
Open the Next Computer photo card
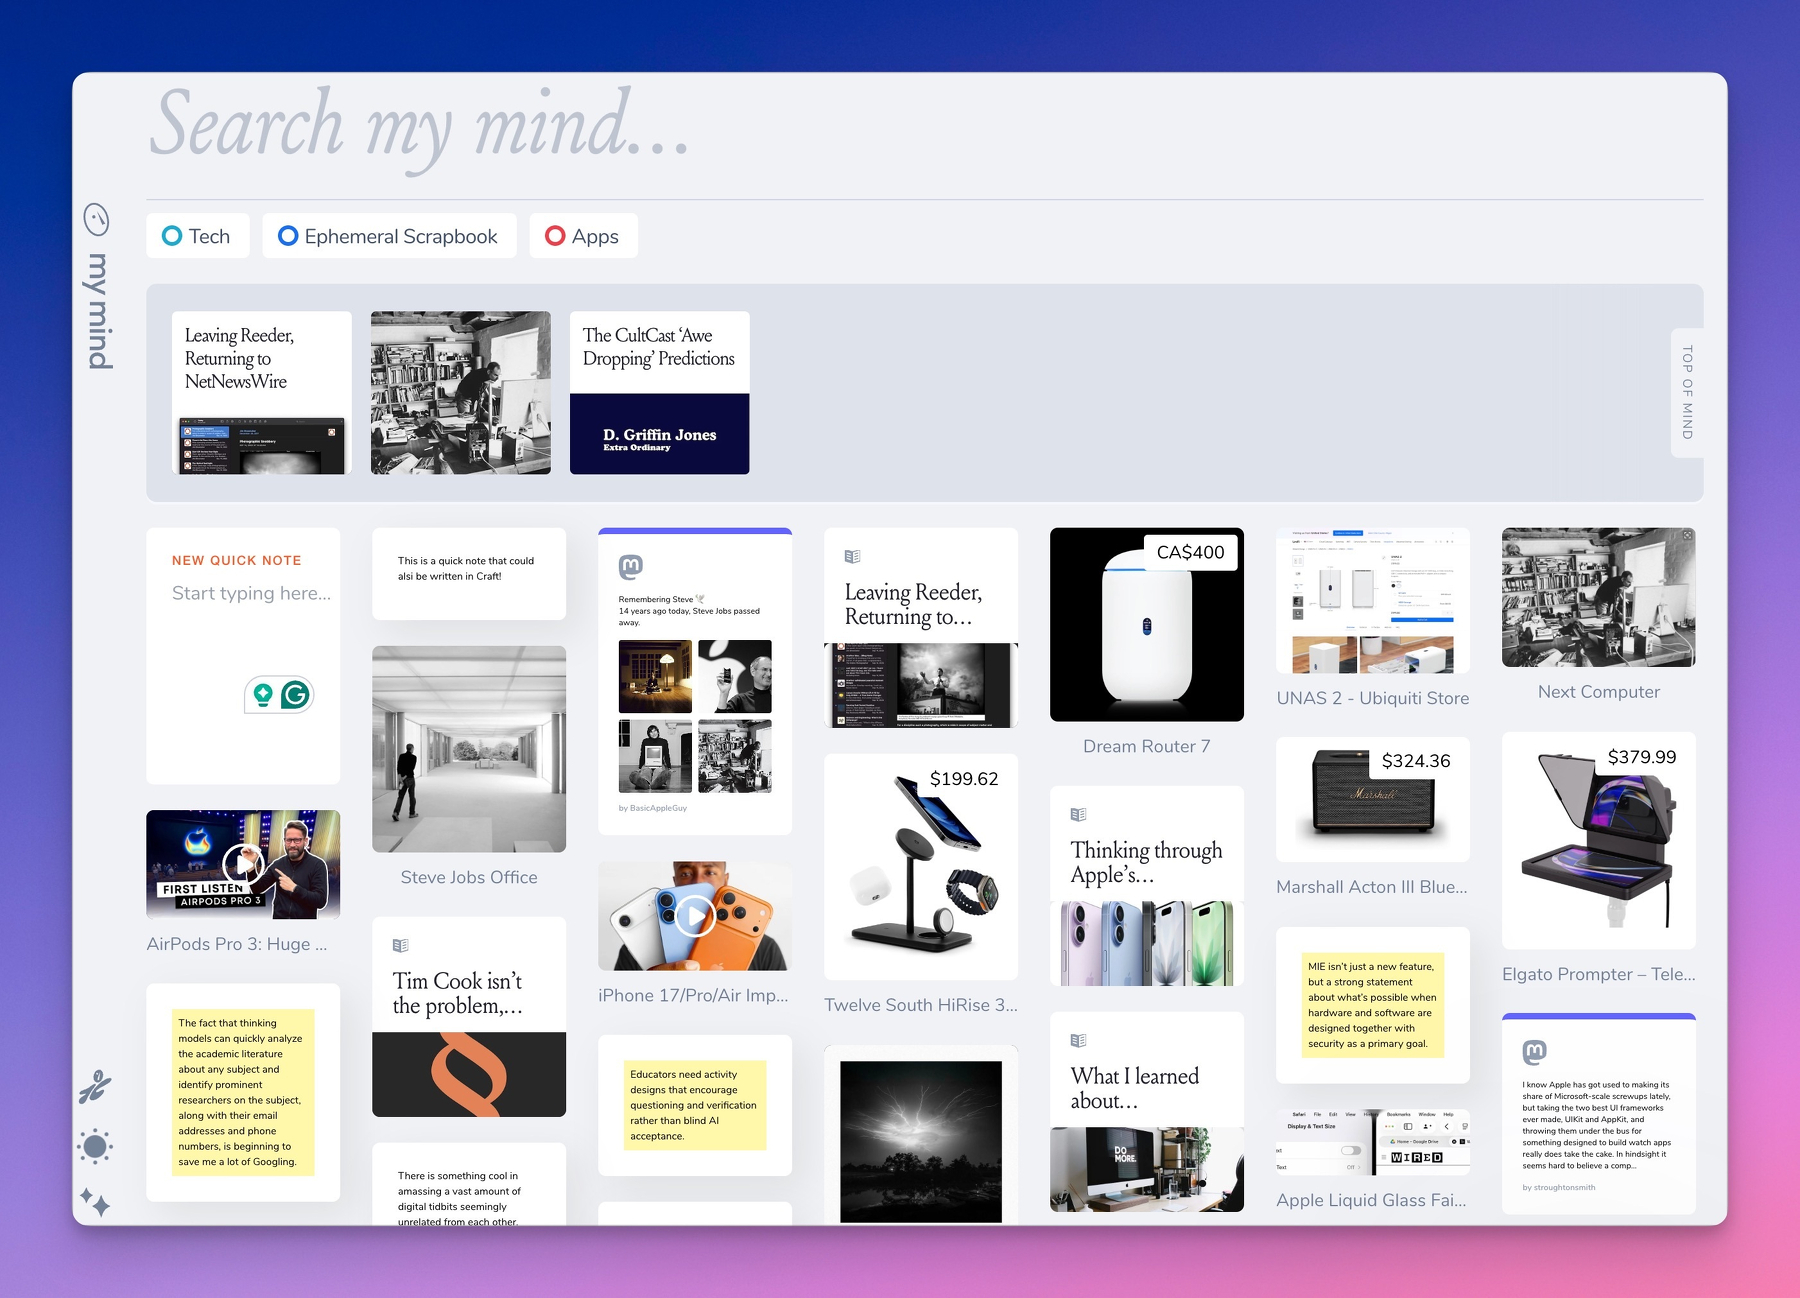click(x=1599, y=597)
